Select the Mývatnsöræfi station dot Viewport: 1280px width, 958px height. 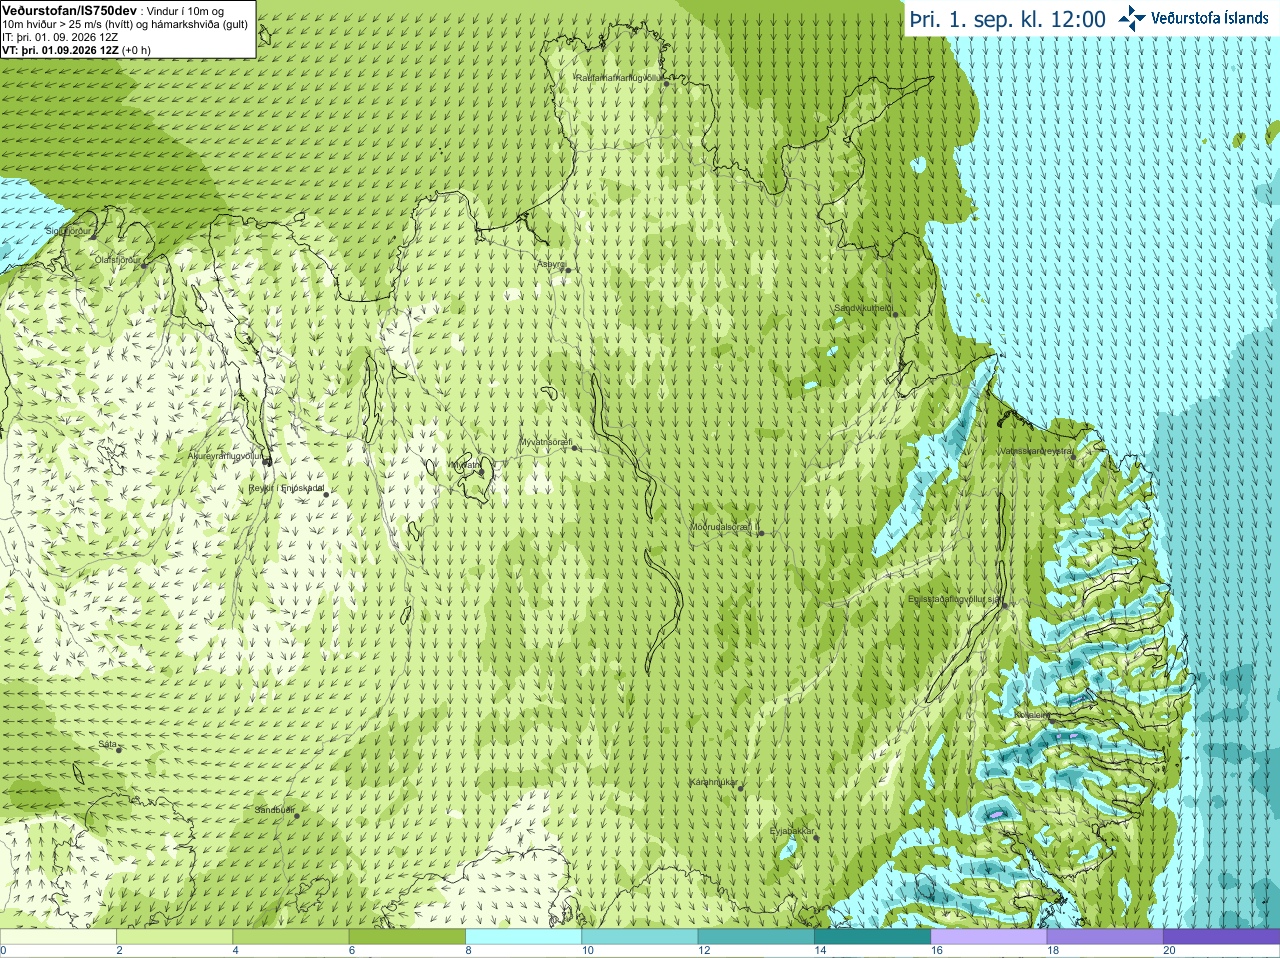[x=575, y=448]
